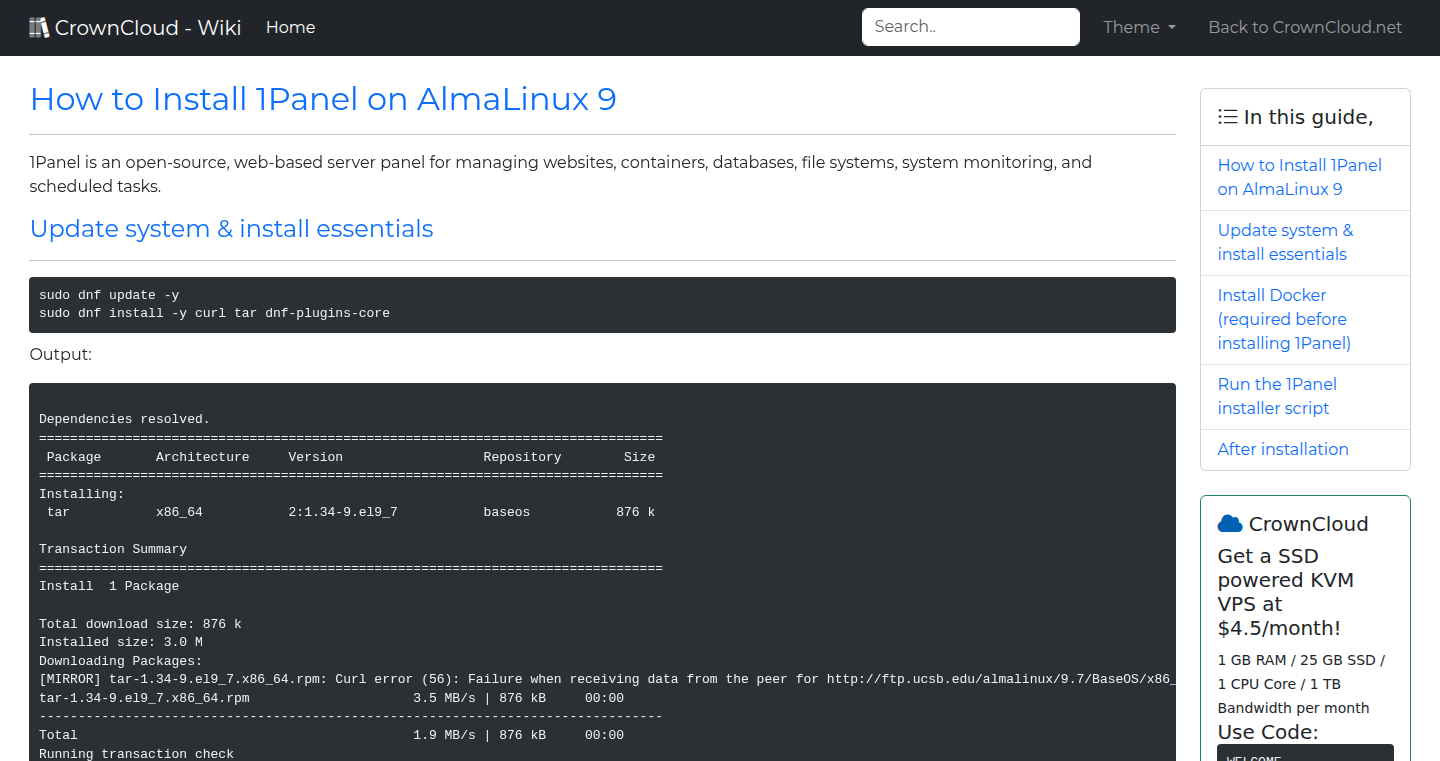Click the Running transaction check line
The width and height of the screenshot is (1440, 761).
pyautogui.click(x=136, y=754)
